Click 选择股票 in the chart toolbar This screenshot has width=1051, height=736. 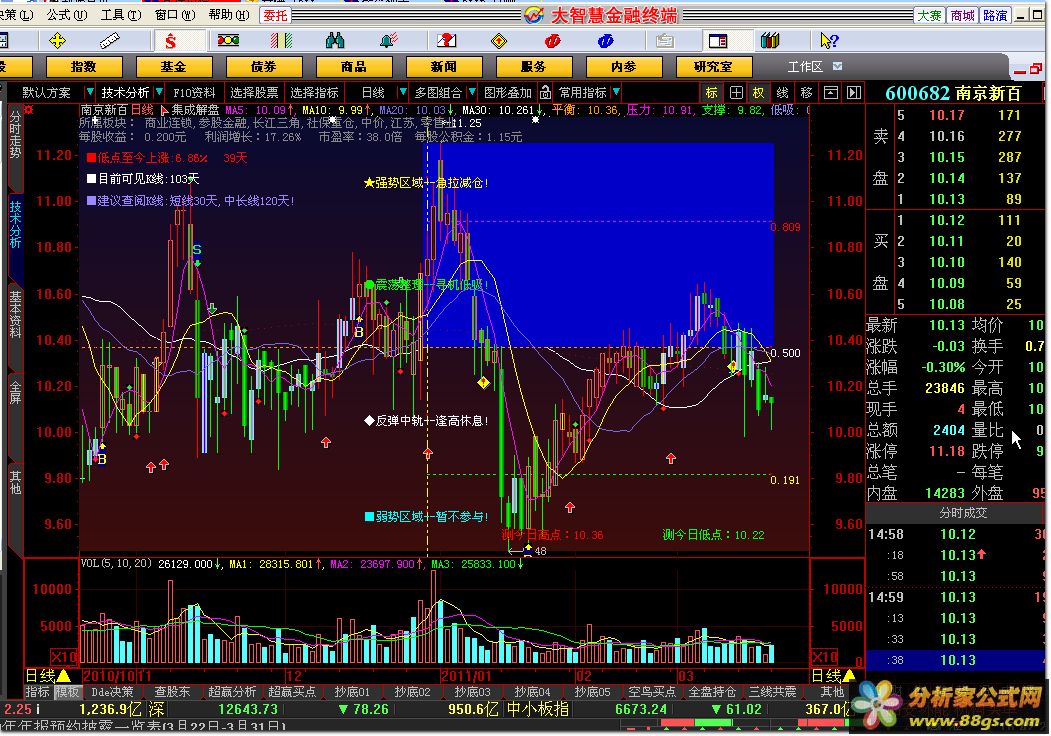(x=254, y=93)
